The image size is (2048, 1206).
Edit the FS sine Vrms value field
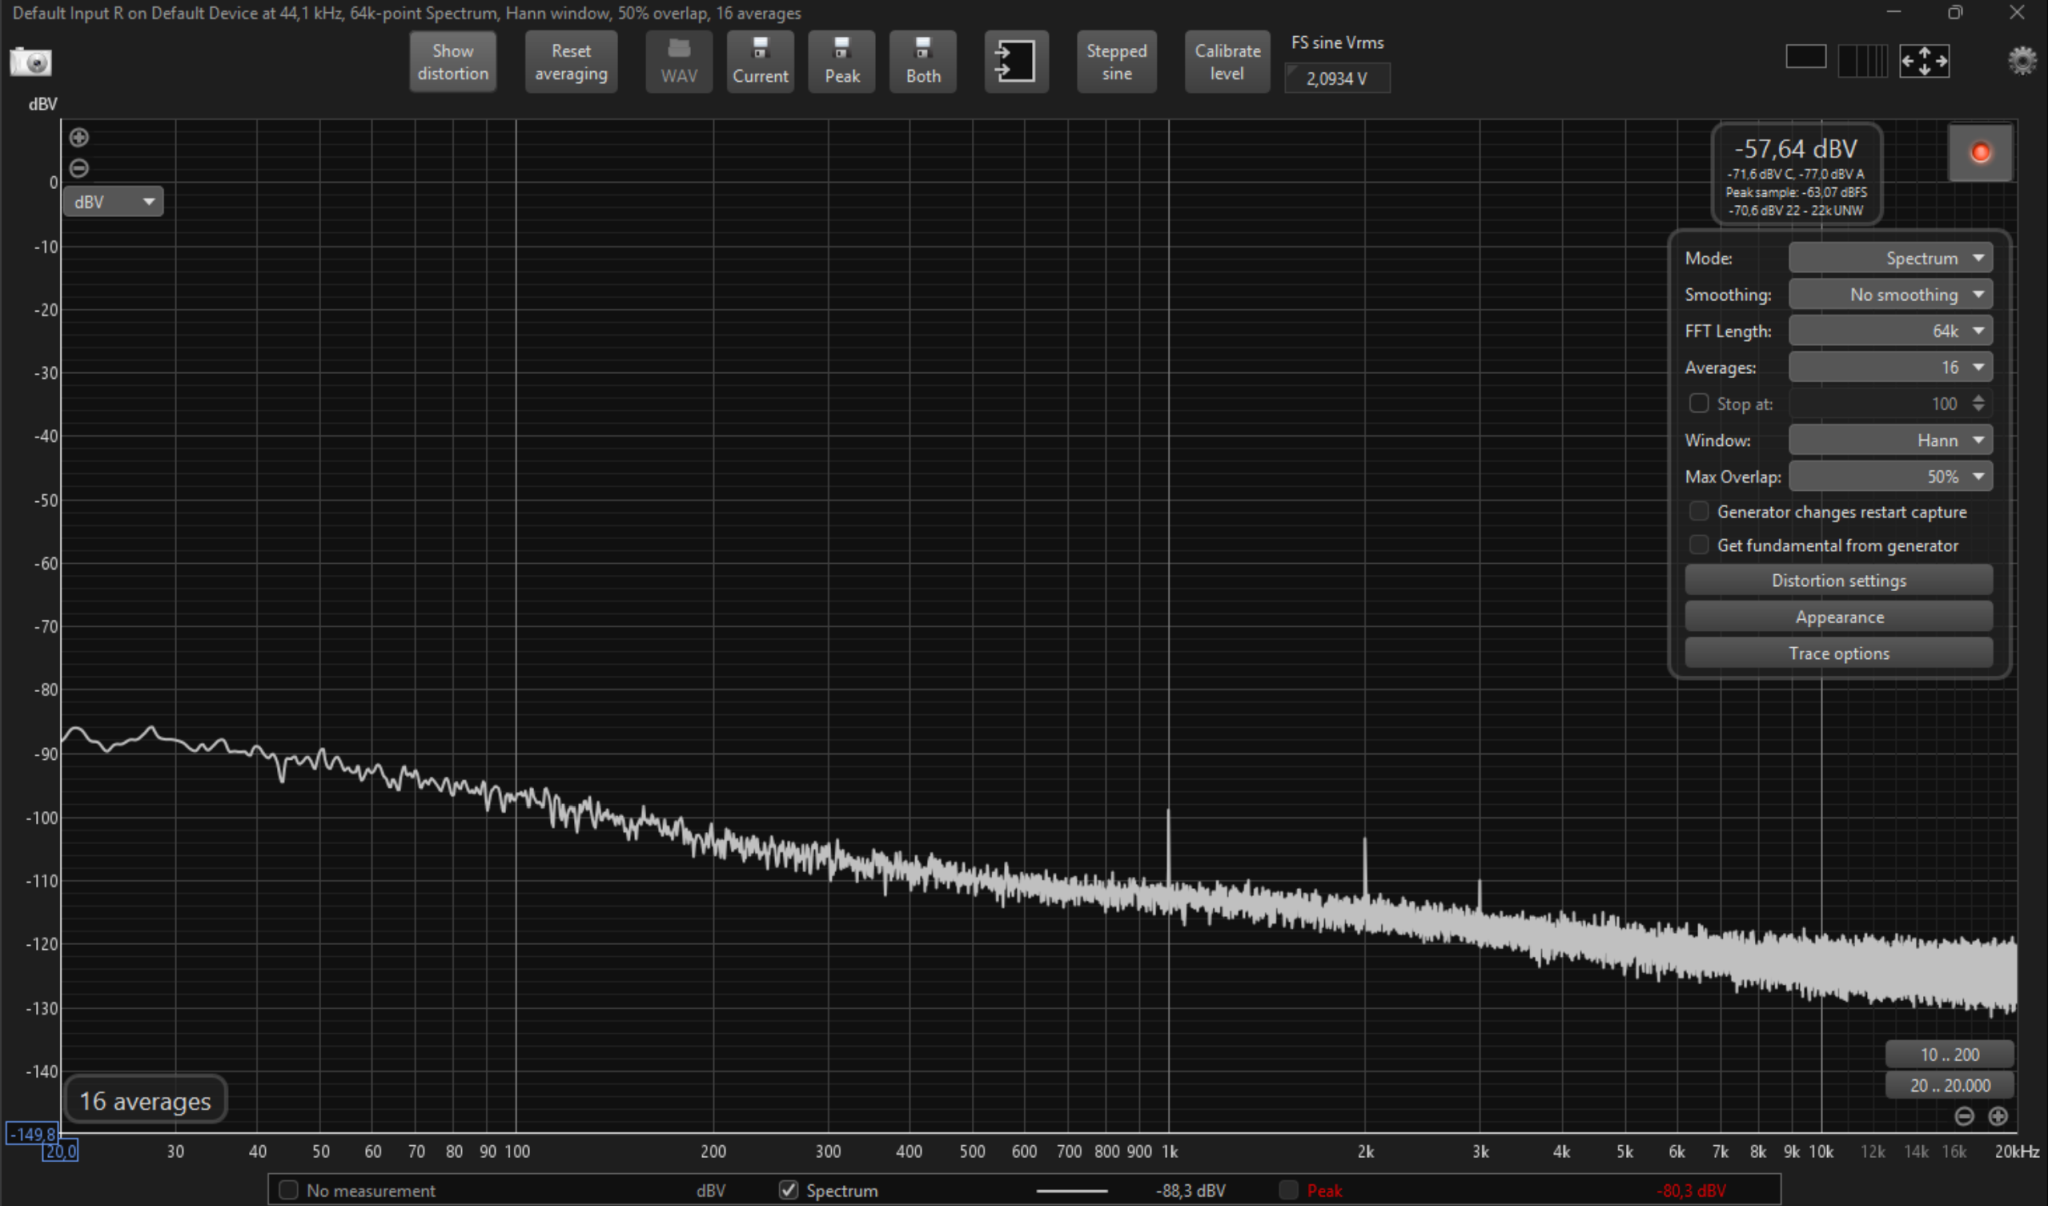pyautogui.click(x=1337, y=78)
